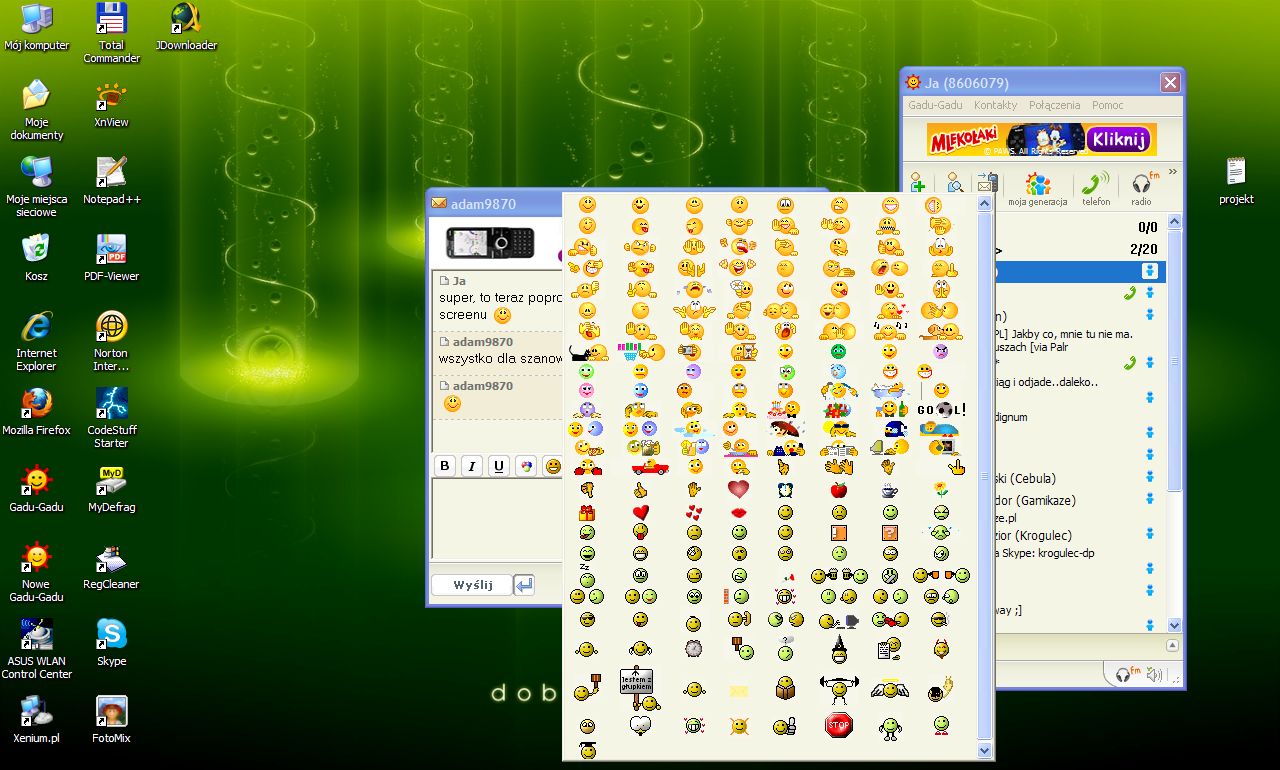Screen dimensions: 1280x770
Task: Select the thumbs down hand emoticon
Action: pos(587,490)
